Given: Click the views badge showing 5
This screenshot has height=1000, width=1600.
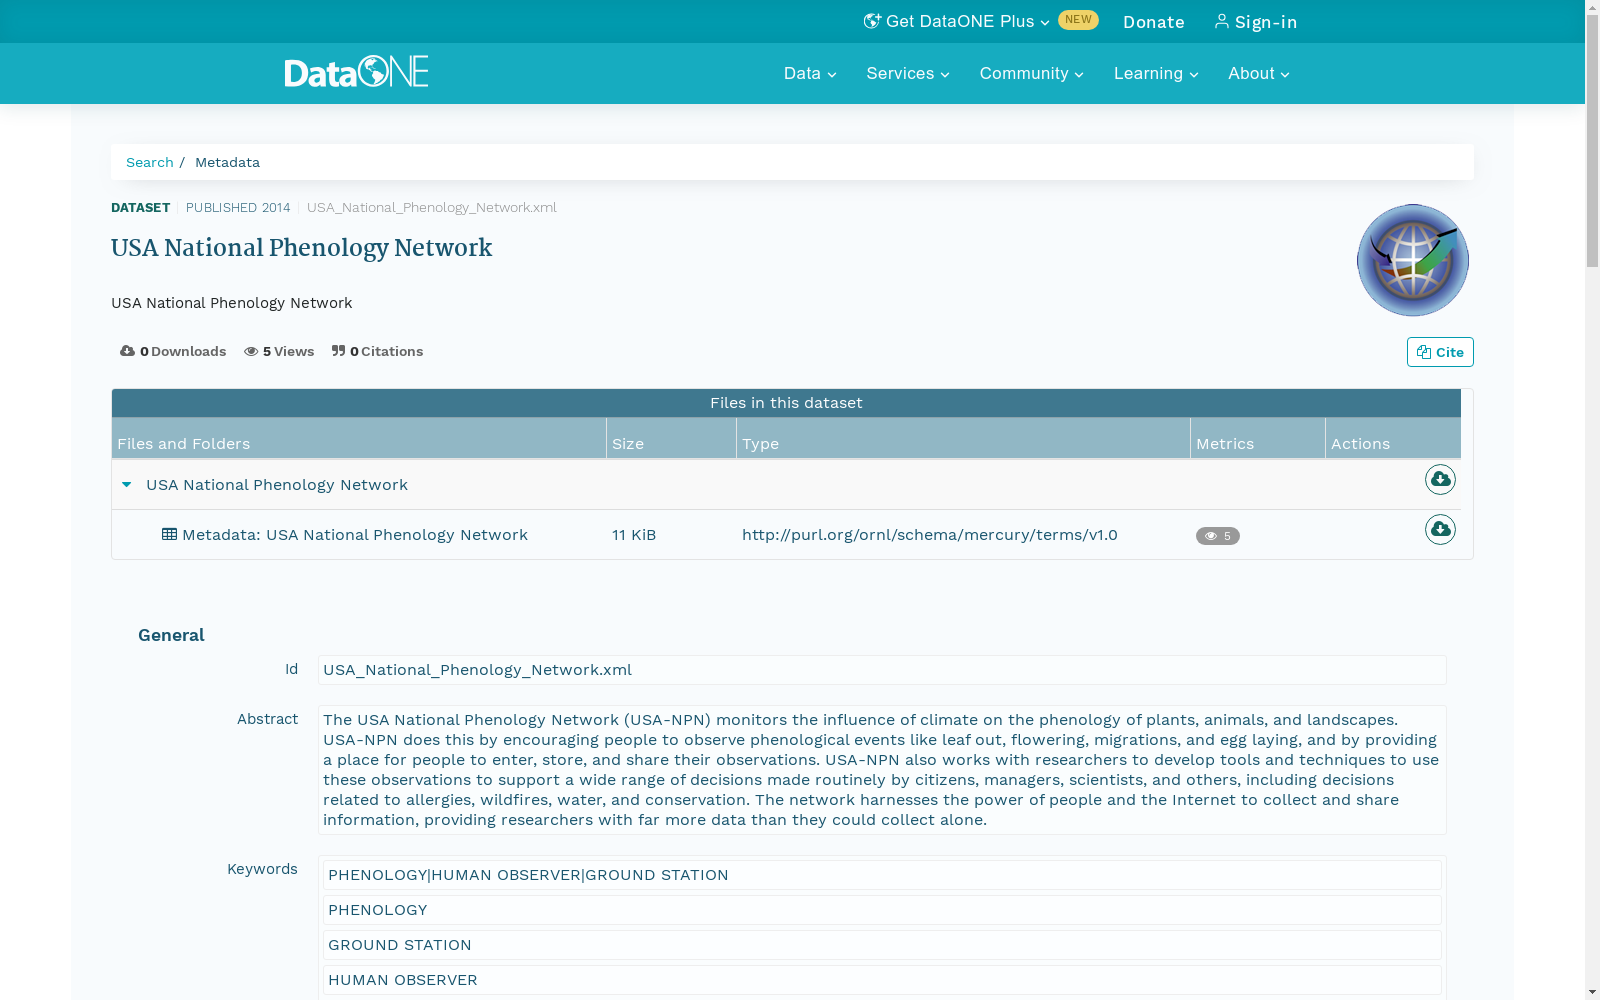Looking at the screenshot, I should pos(1218,536).
